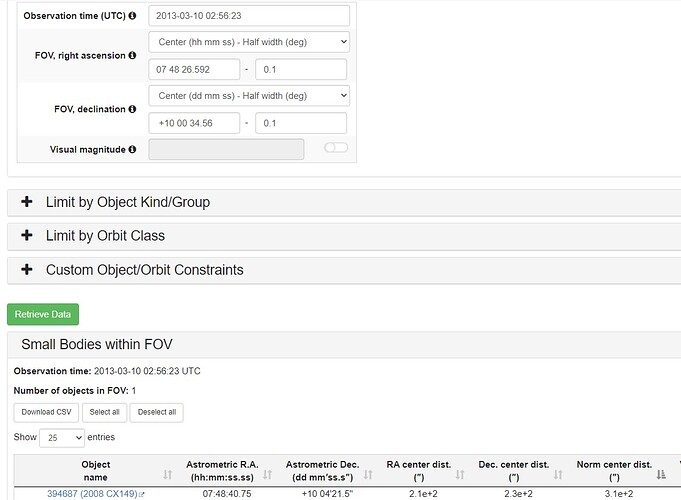Click the info icon beside Visual magnitude
This screenshot has height=500, width=681.
click(x=132, y=150)
